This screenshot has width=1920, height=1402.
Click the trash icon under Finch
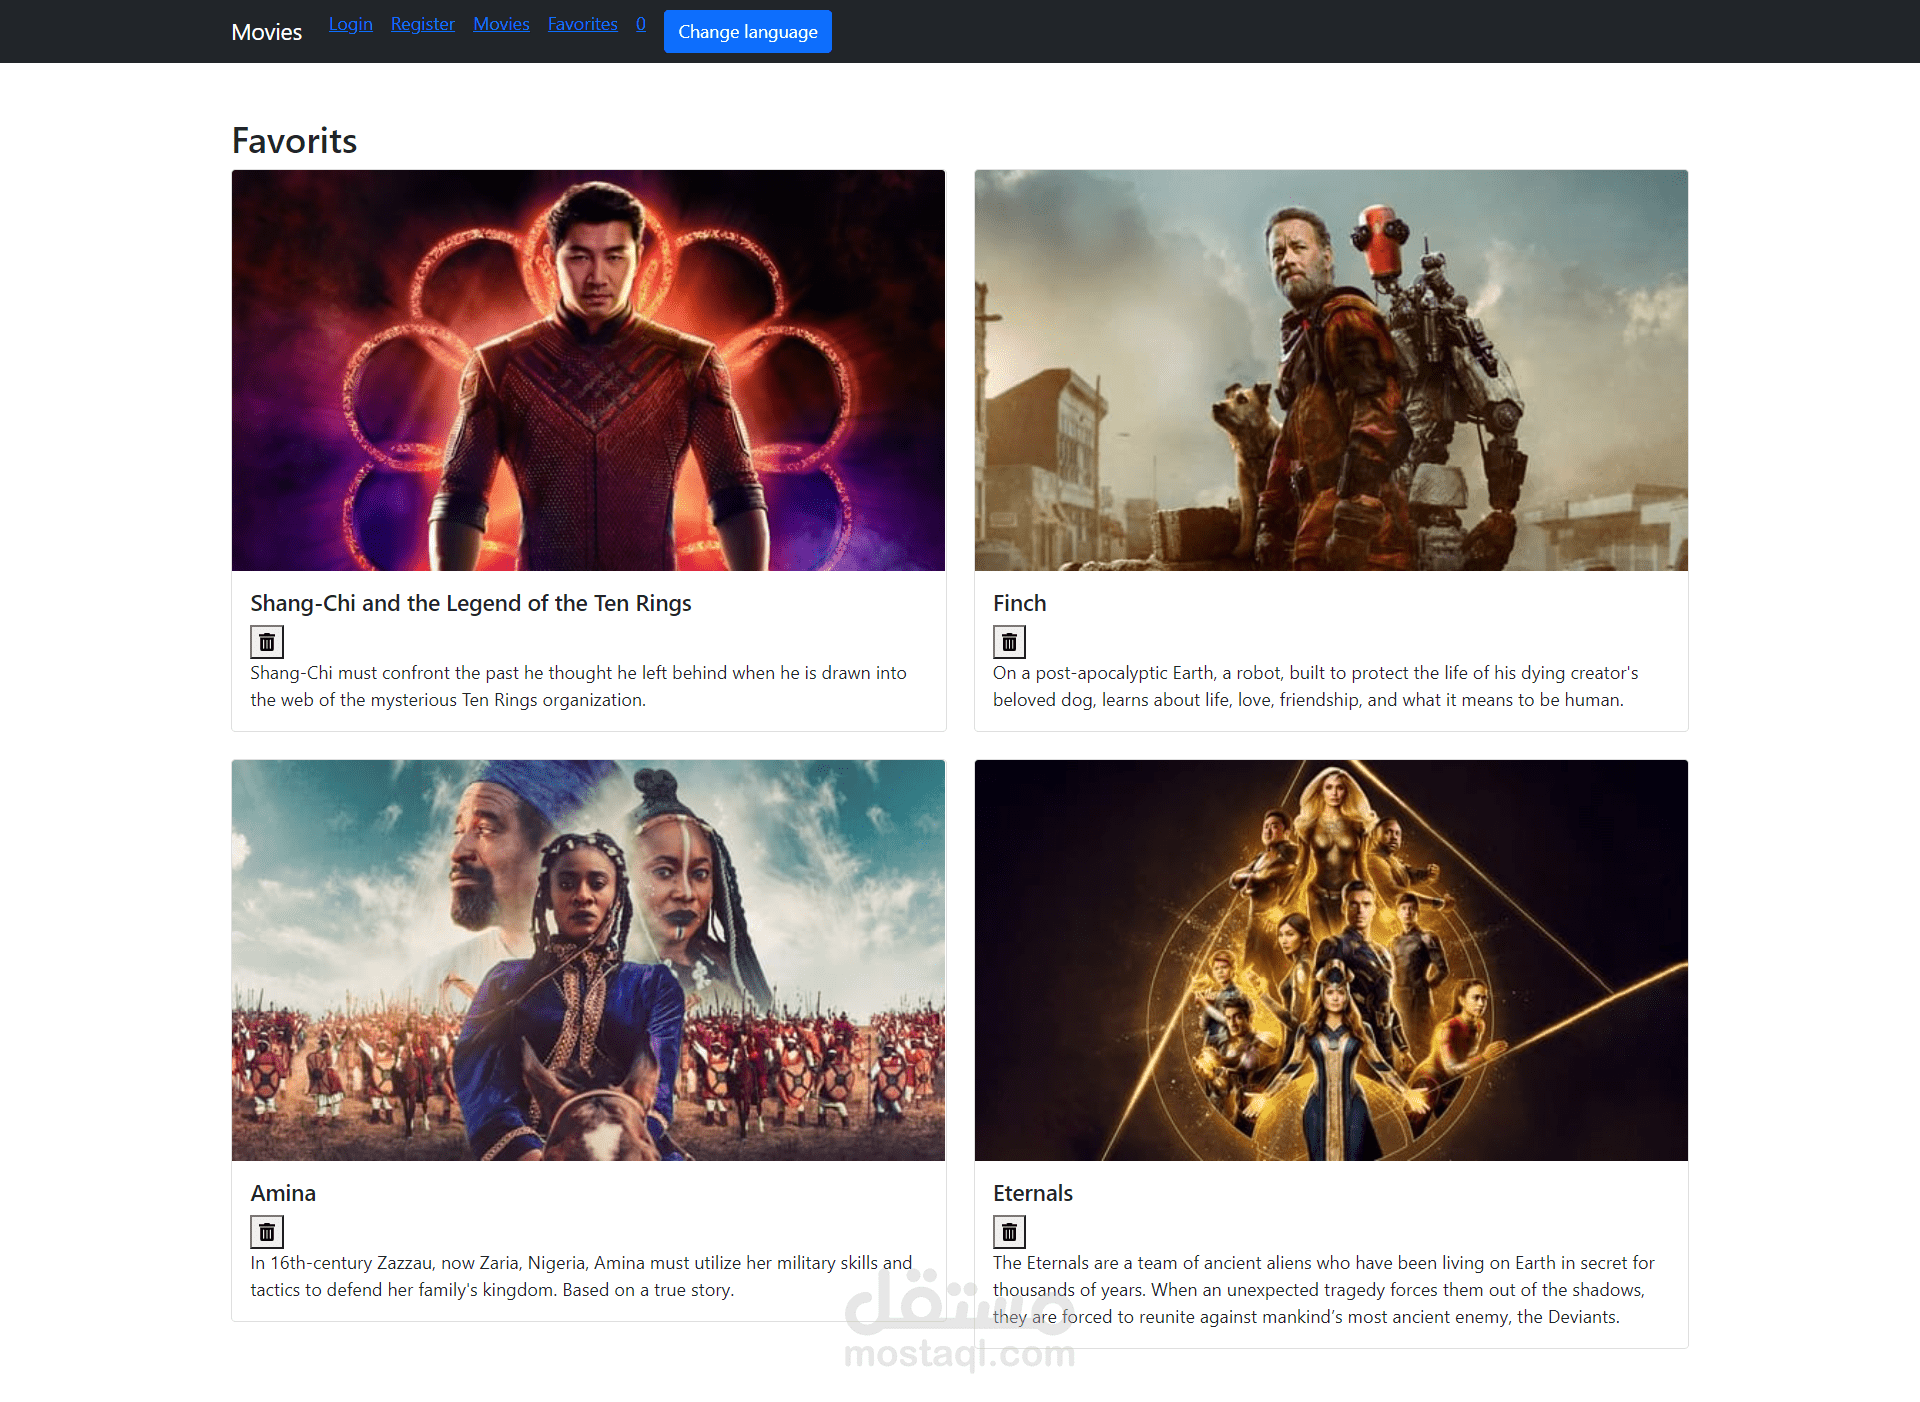(x=1009, y=642)
